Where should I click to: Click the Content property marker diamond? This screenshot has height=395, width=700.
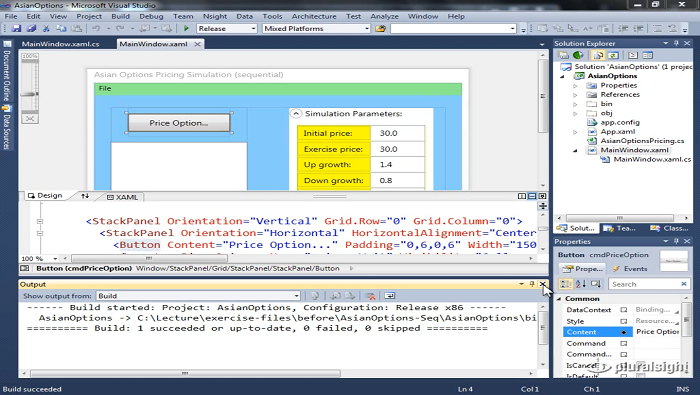click(x=624, y=332)
